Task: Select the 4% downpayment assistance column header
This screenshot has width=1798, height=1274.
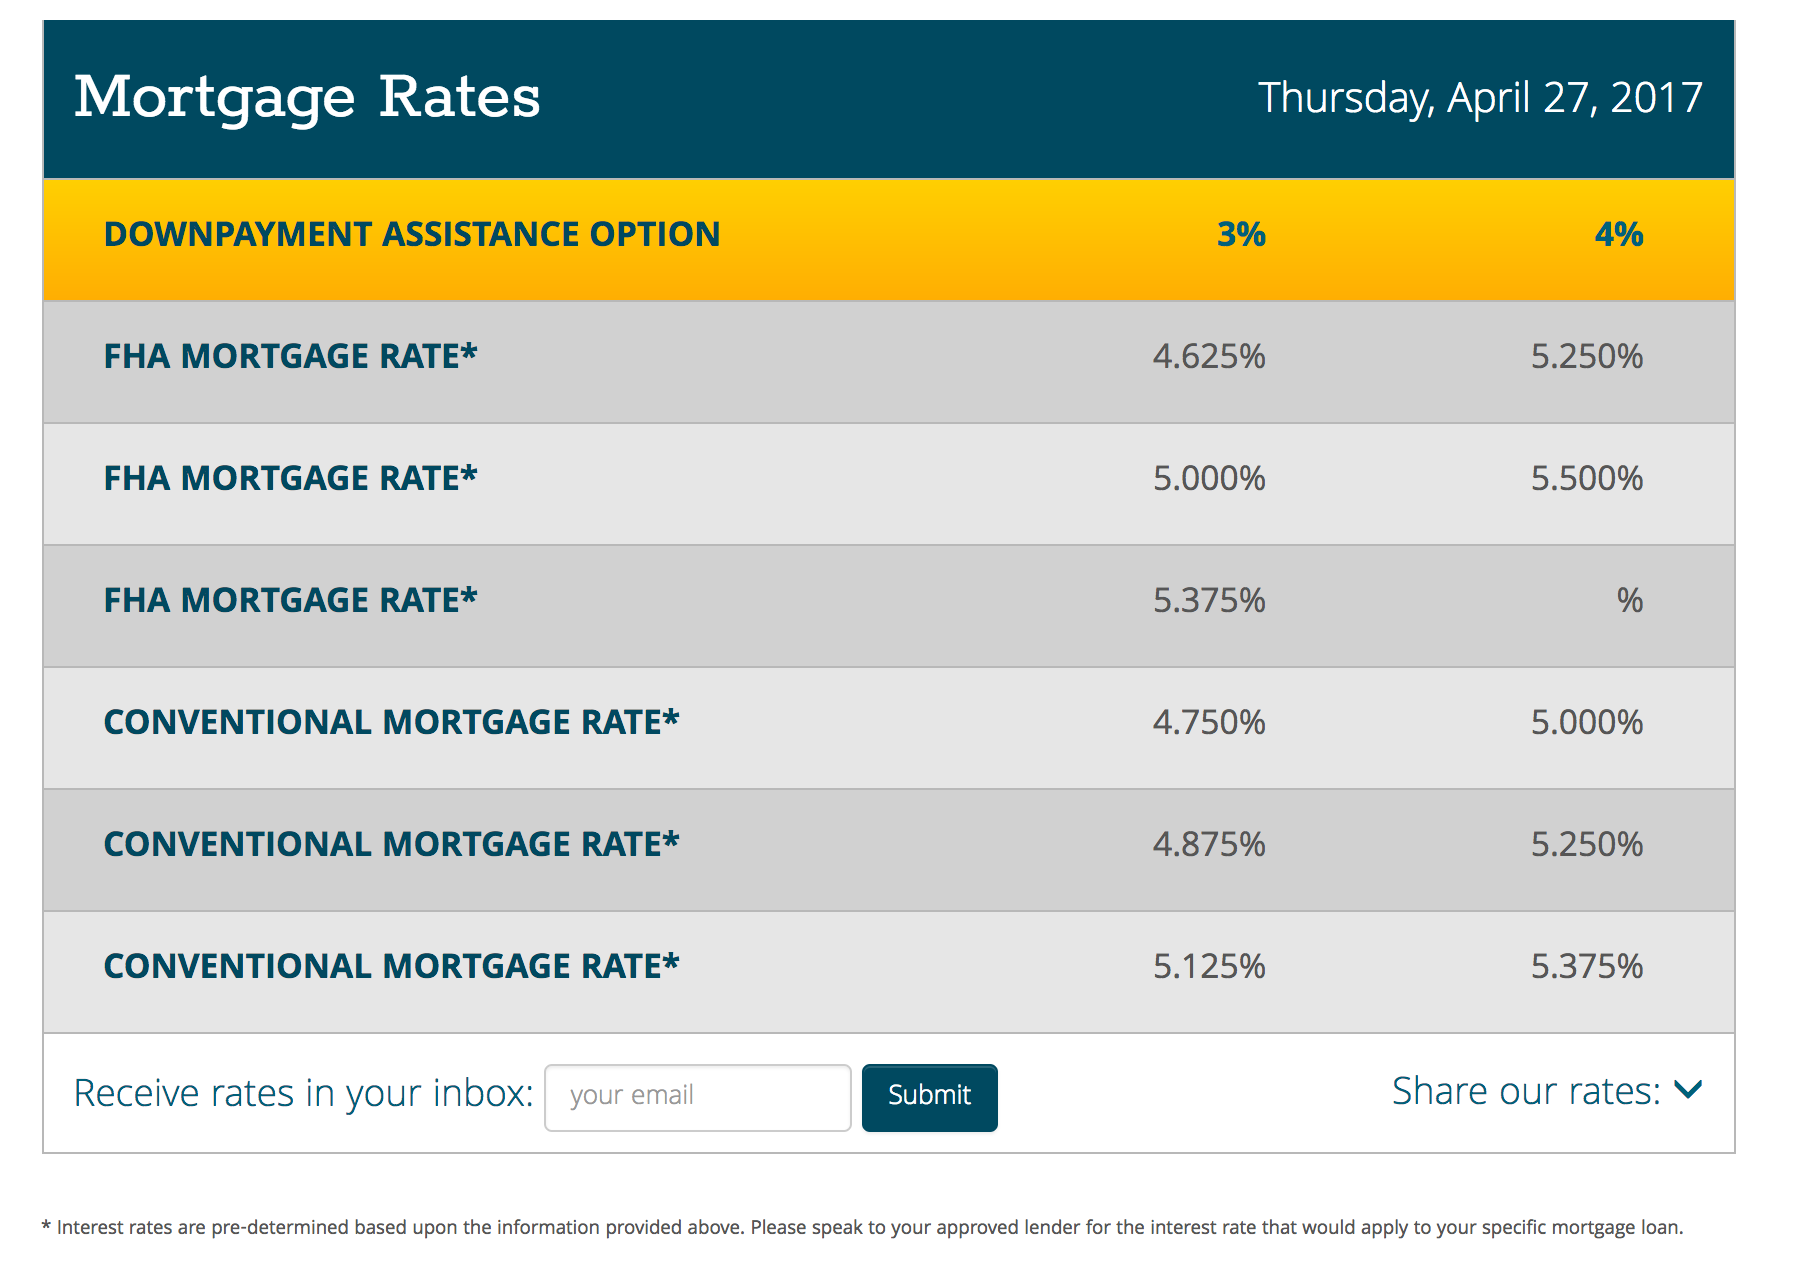Action: (1619, 234)
